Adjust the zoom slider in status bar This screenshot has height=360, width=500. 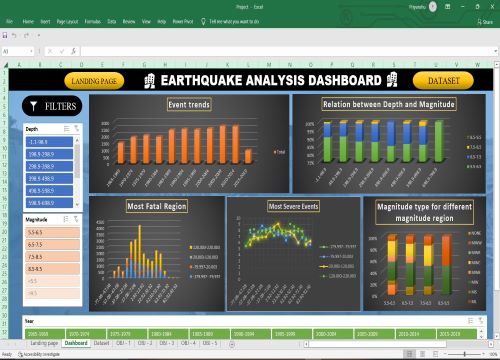tap(465, 354)
